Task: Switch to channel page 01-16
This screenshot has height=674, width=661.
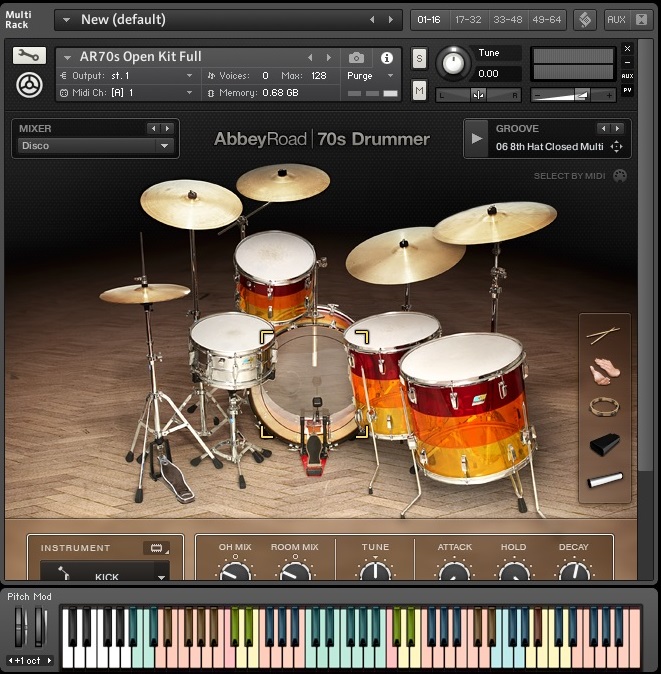Action: (x=429, y=19)
